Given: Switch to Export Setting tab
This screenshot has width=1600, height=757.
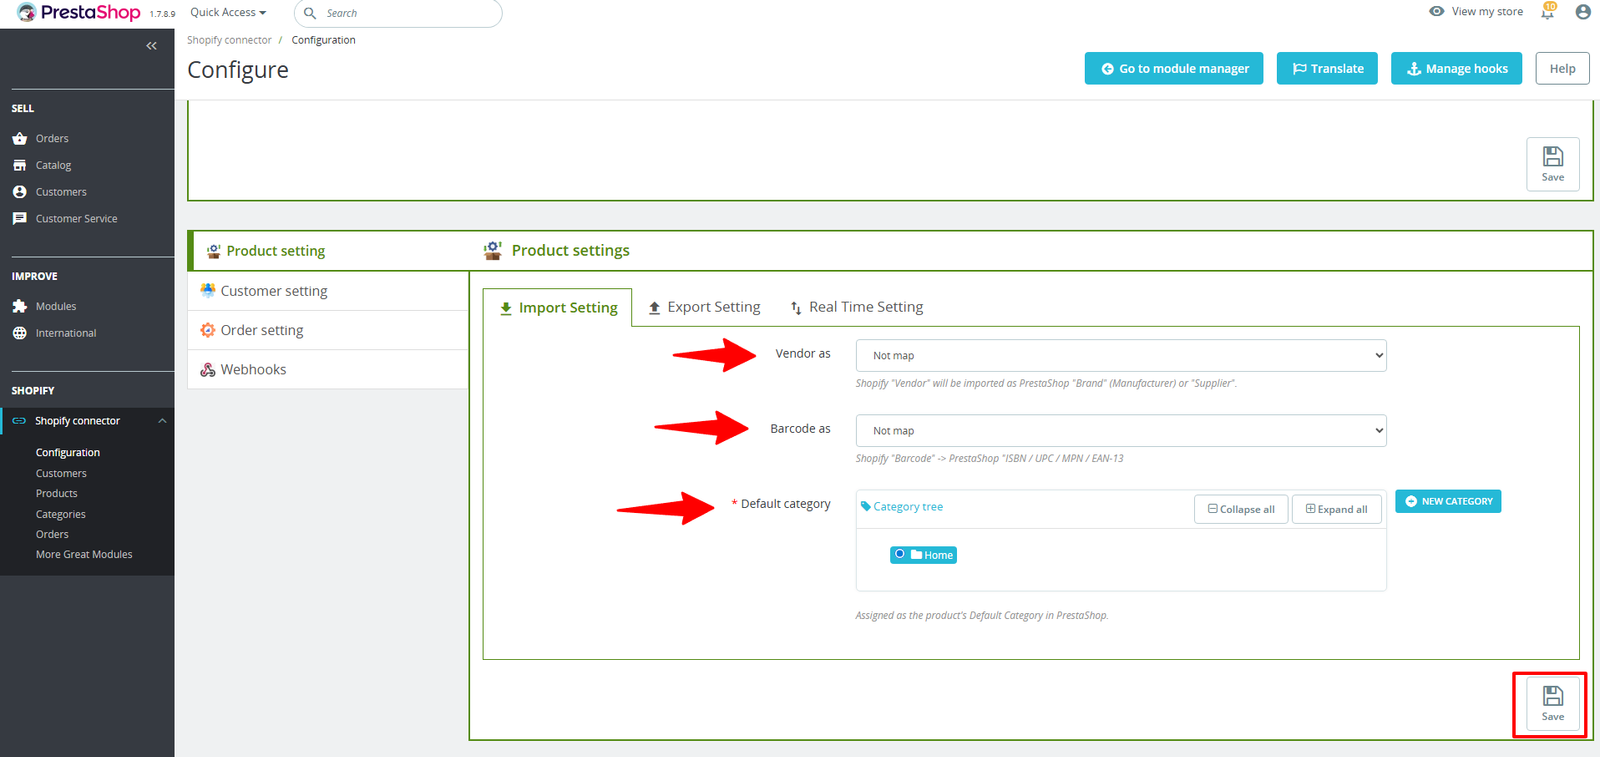Looking at the screenshot, I should point(704,307).
